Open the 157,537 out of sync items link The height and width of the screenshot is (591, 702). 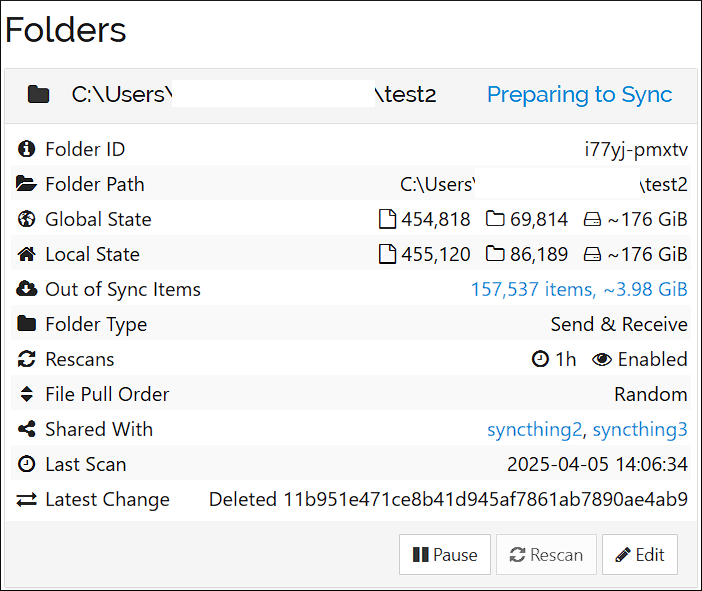pos(579,290)
